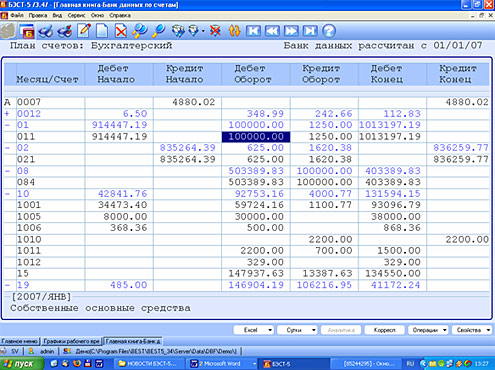Click the printer icon in toolbar
This screenshot has width=495, height=370.
(x=46, y=31)
